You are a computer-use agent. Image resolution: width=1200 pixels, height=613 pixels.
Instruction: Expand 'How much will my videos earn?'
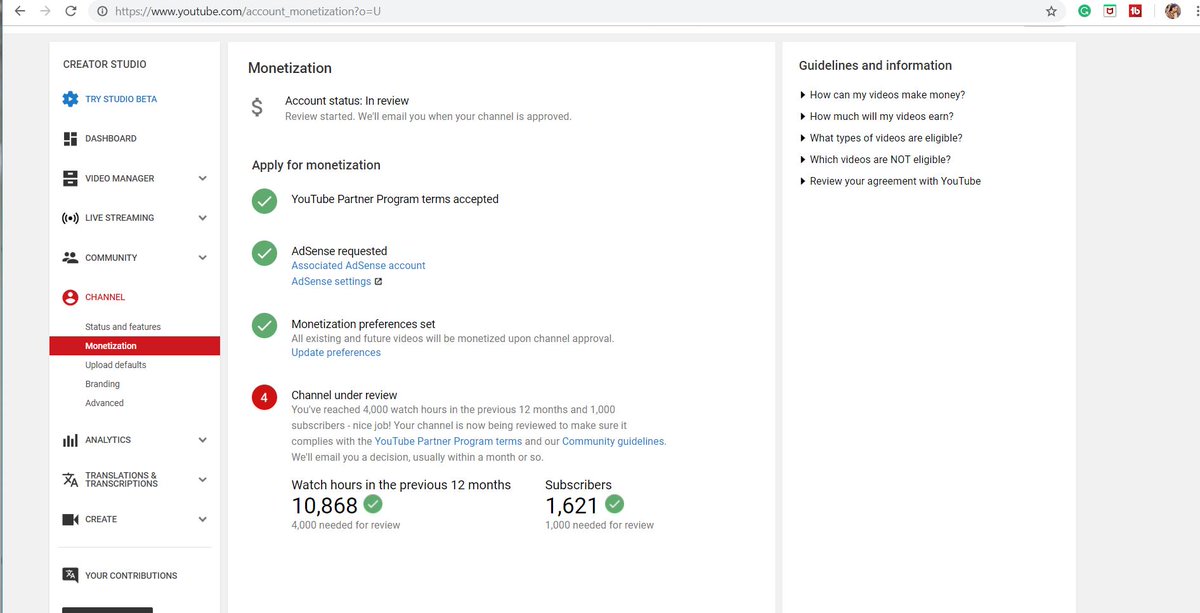(x=876, y=116)
